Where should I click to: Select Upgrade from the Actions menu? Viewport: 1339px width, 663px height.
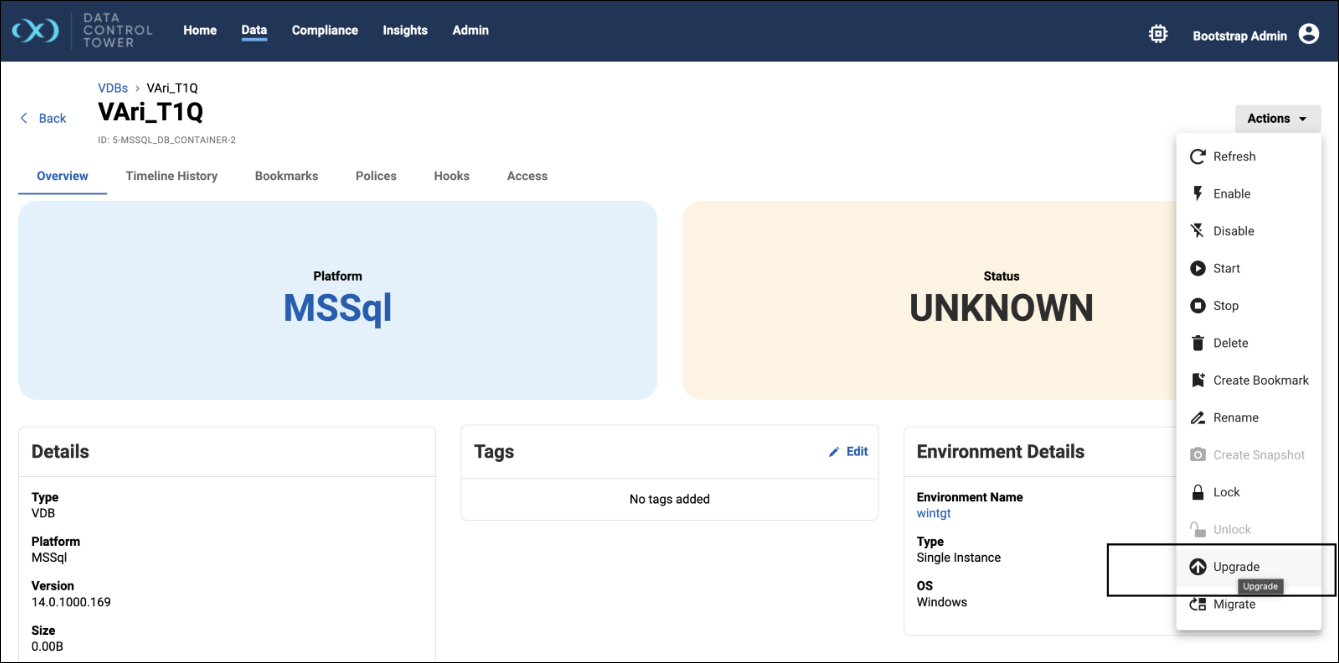(1236, 567)
